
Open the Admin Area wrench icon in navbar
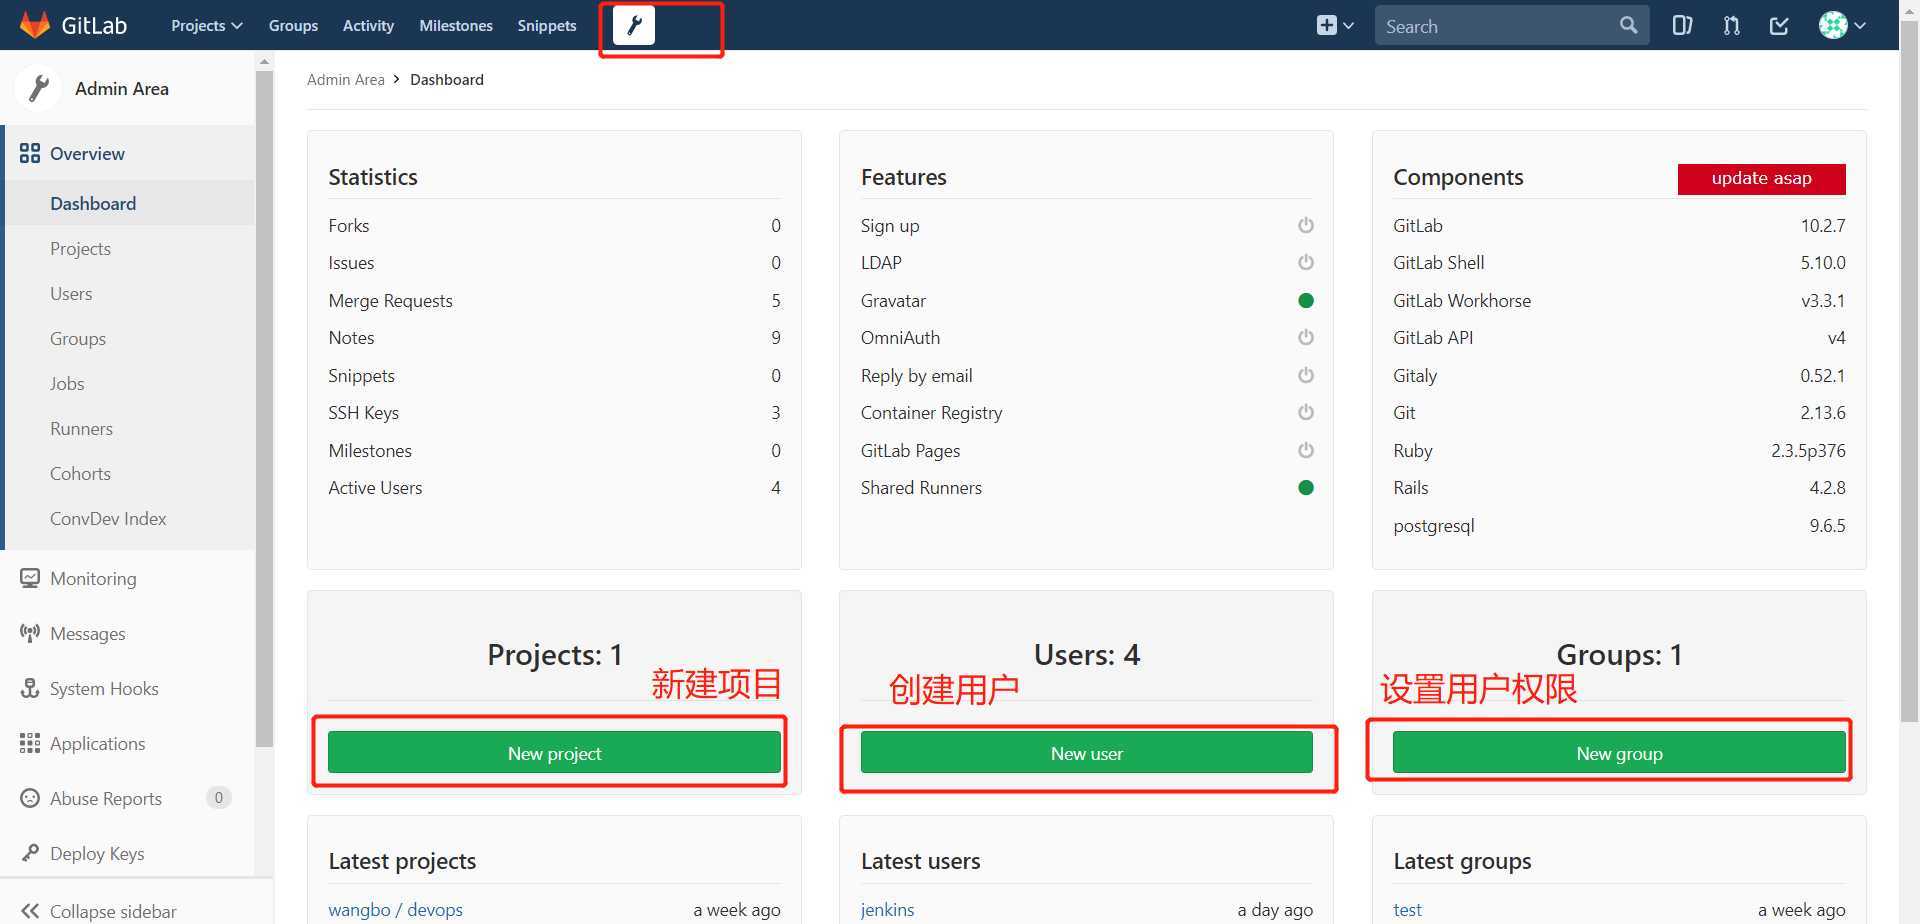(x=634, y=26)
